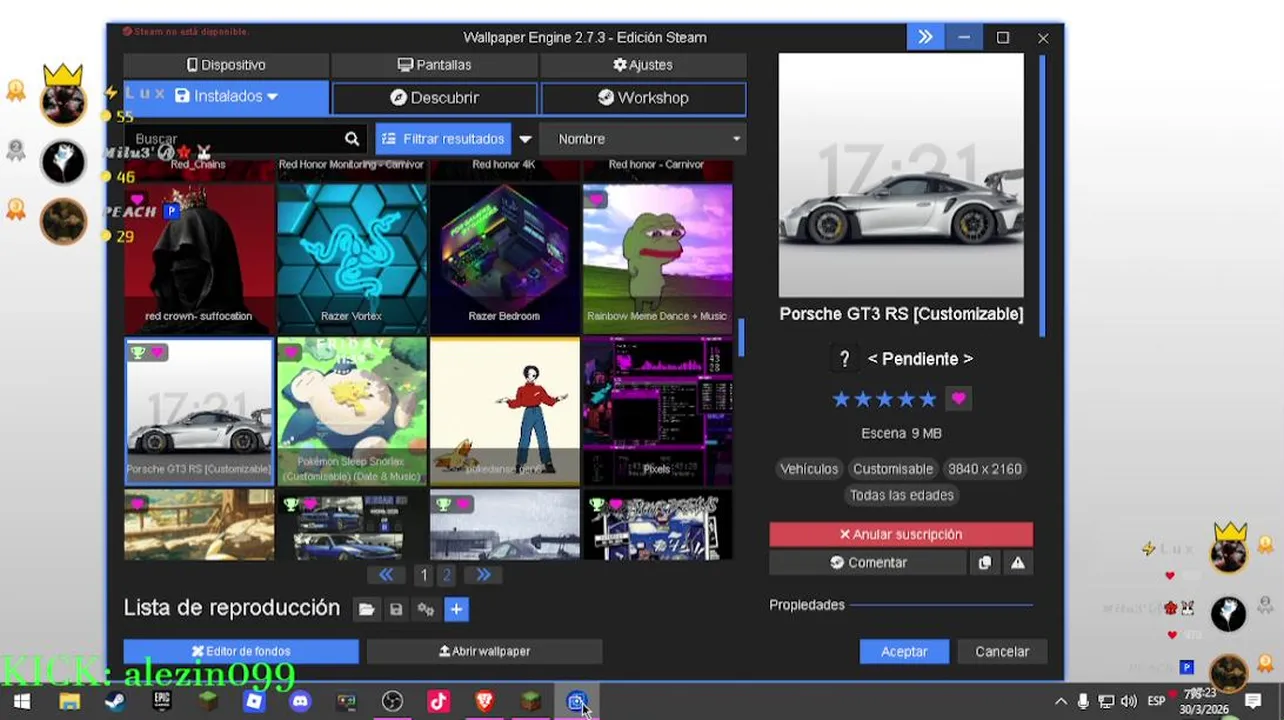Save playlist with floppy disk icon

point(396,609)
